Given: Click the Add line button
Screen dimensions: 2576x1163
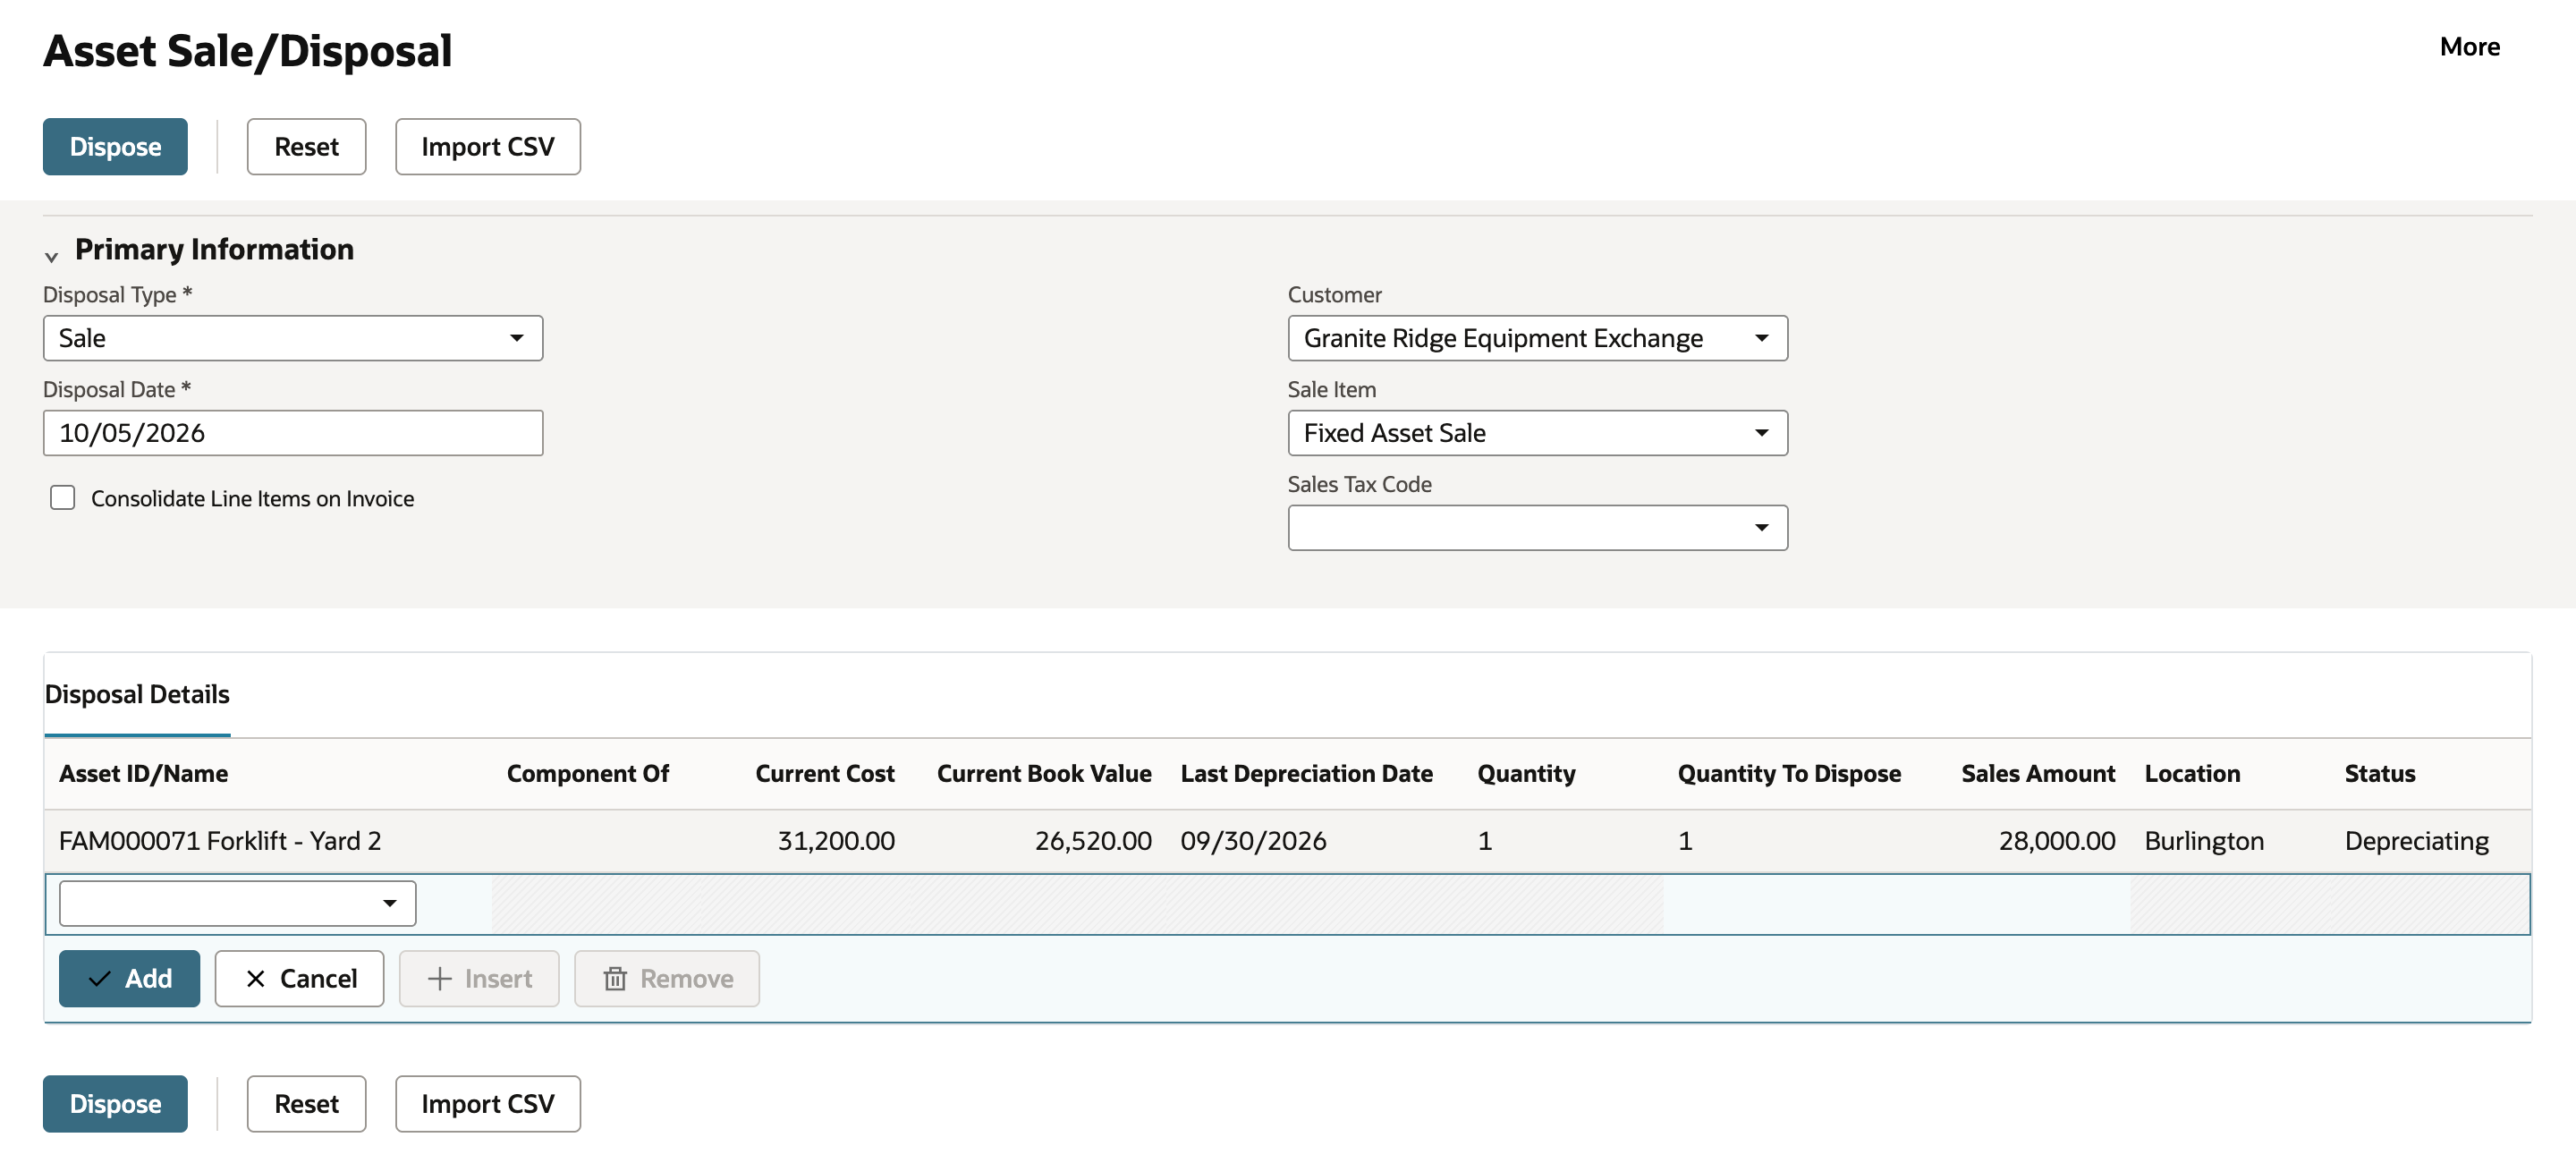Looking at the screenshot, I should point(129,978).
